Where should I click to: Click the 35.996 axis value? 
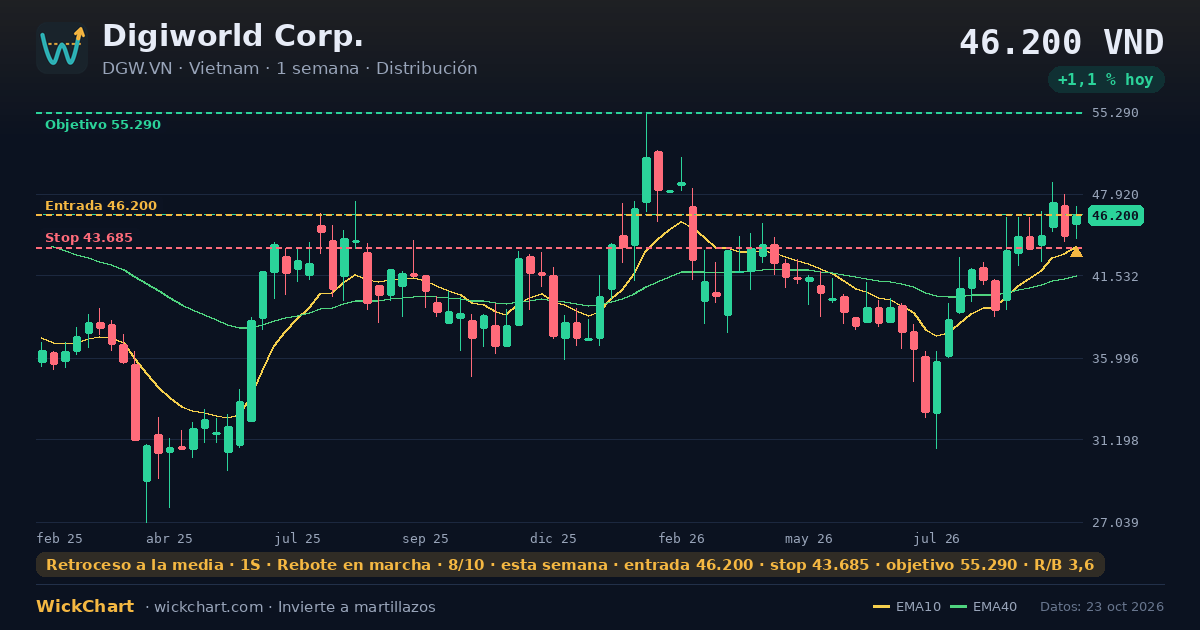pyautogui.click(x=1115, y=359)
